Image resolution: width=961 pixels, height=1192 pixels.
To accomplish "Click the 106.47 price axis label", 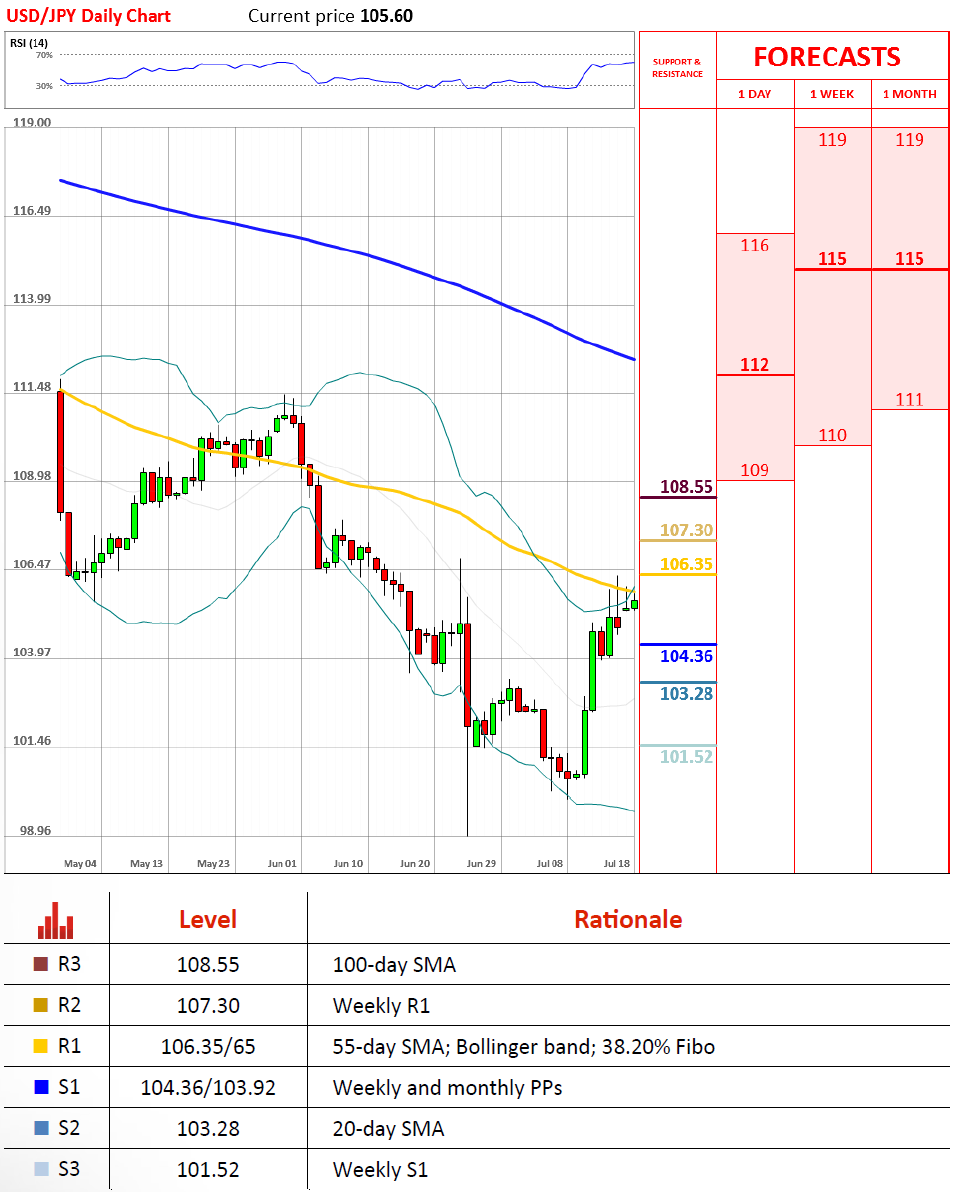I will (32, 564).
